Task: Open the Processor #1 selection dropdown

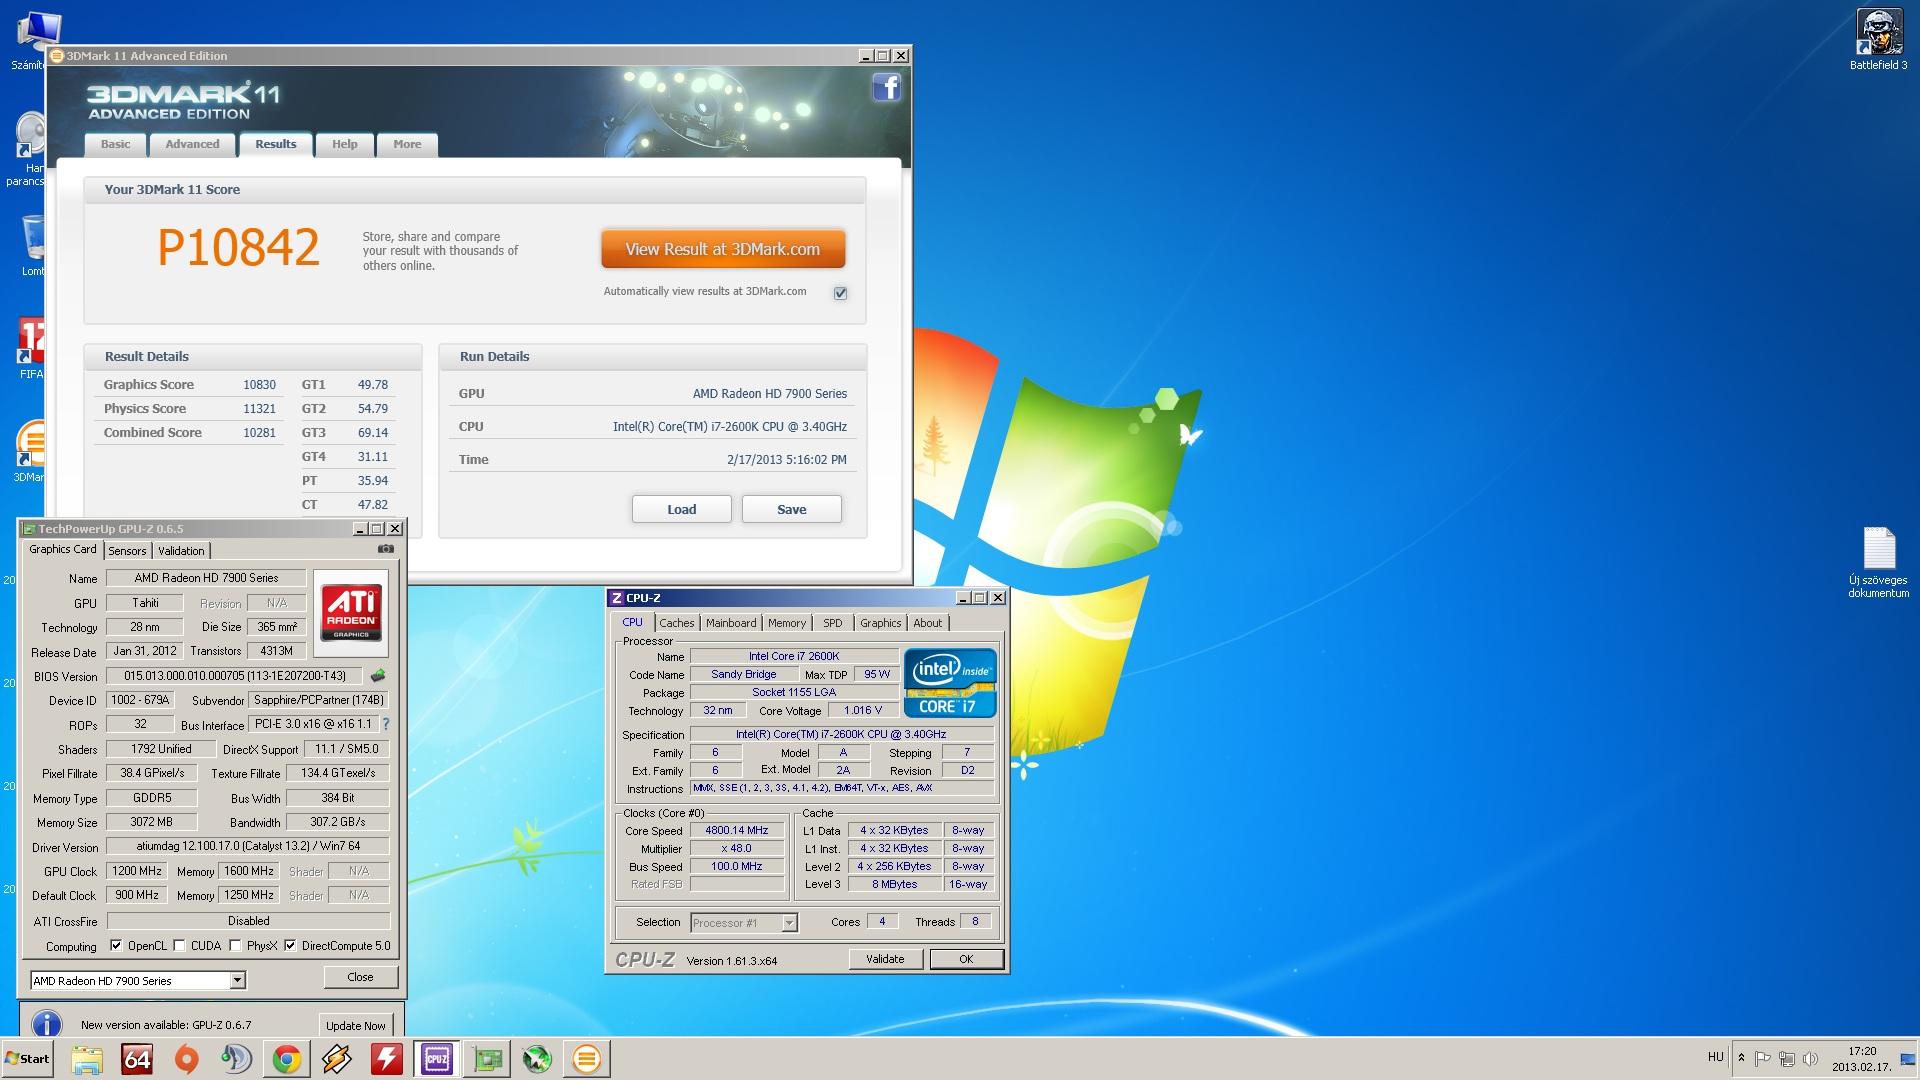Action: tap(789, 923)
